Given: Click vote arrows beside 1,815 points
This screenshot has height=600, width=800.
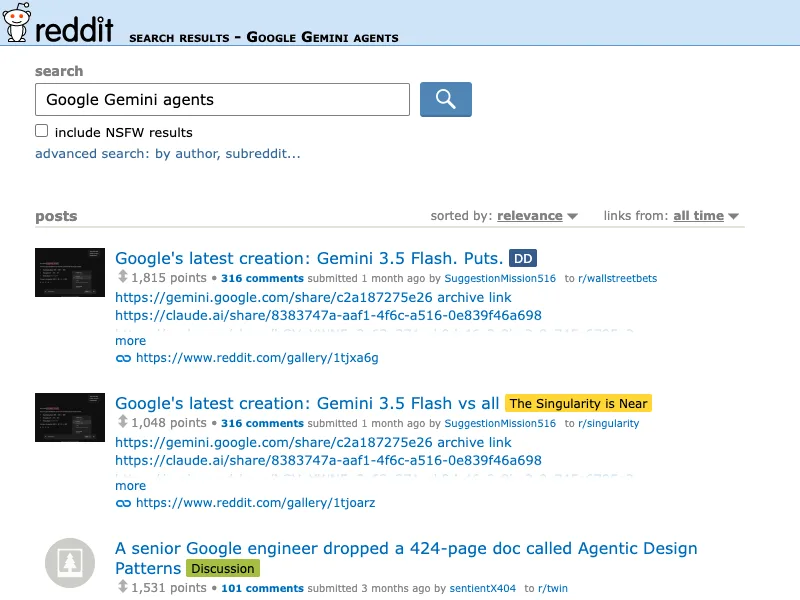Looking at the screenshot, I should (x=122, y=277).
